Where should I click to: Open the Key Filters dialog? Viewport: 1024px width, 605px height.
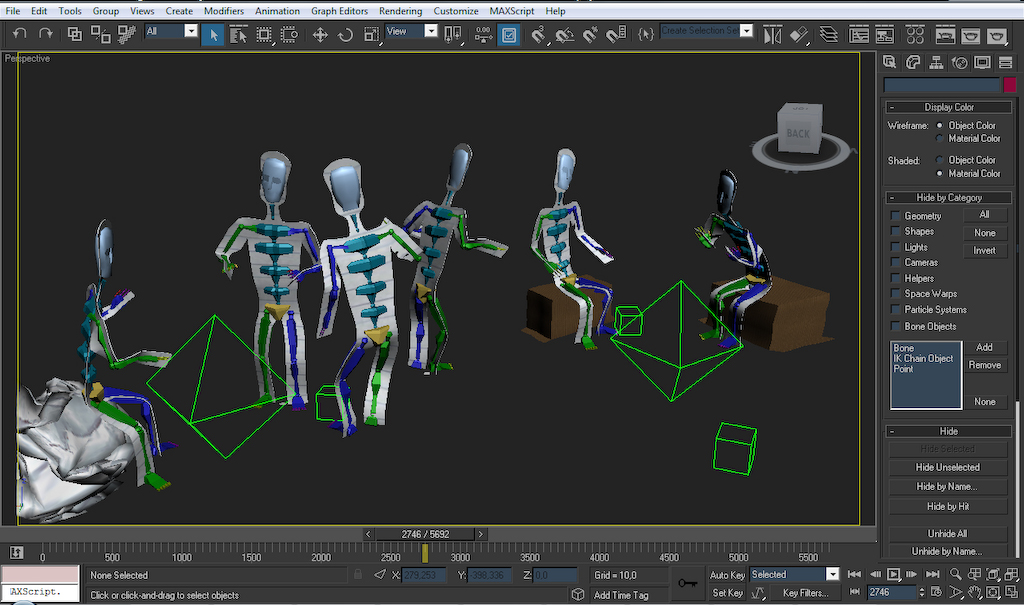click(x=805, y=593)
